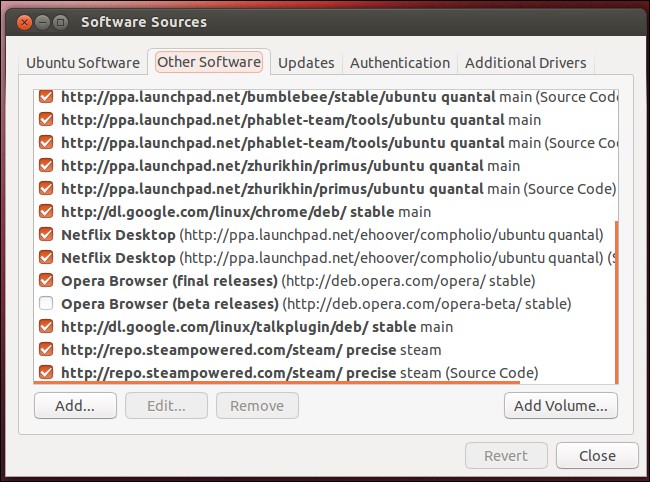The image size is (650, 482).
Task: Click the horizontal scrollbar of the sources list
Action: (276, 382)
